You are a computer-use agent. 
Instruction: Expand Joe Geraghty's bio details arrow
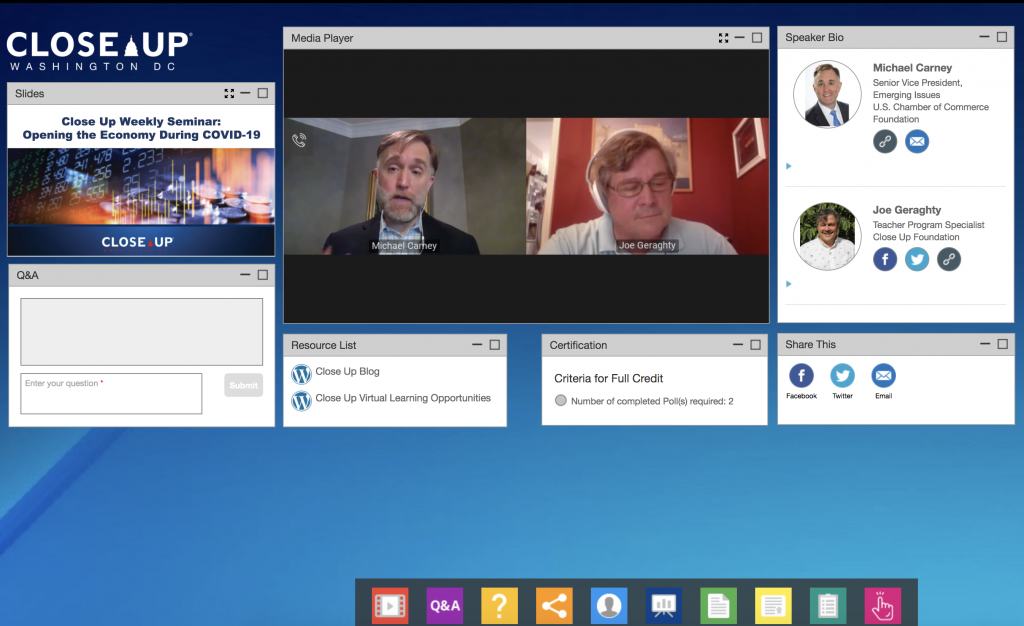[788, 284]
